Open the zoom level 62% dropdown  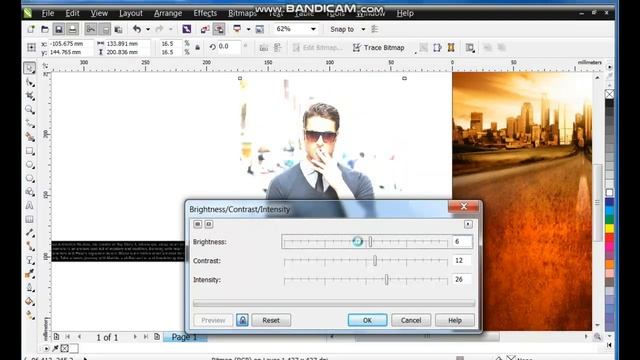point(313,29)
